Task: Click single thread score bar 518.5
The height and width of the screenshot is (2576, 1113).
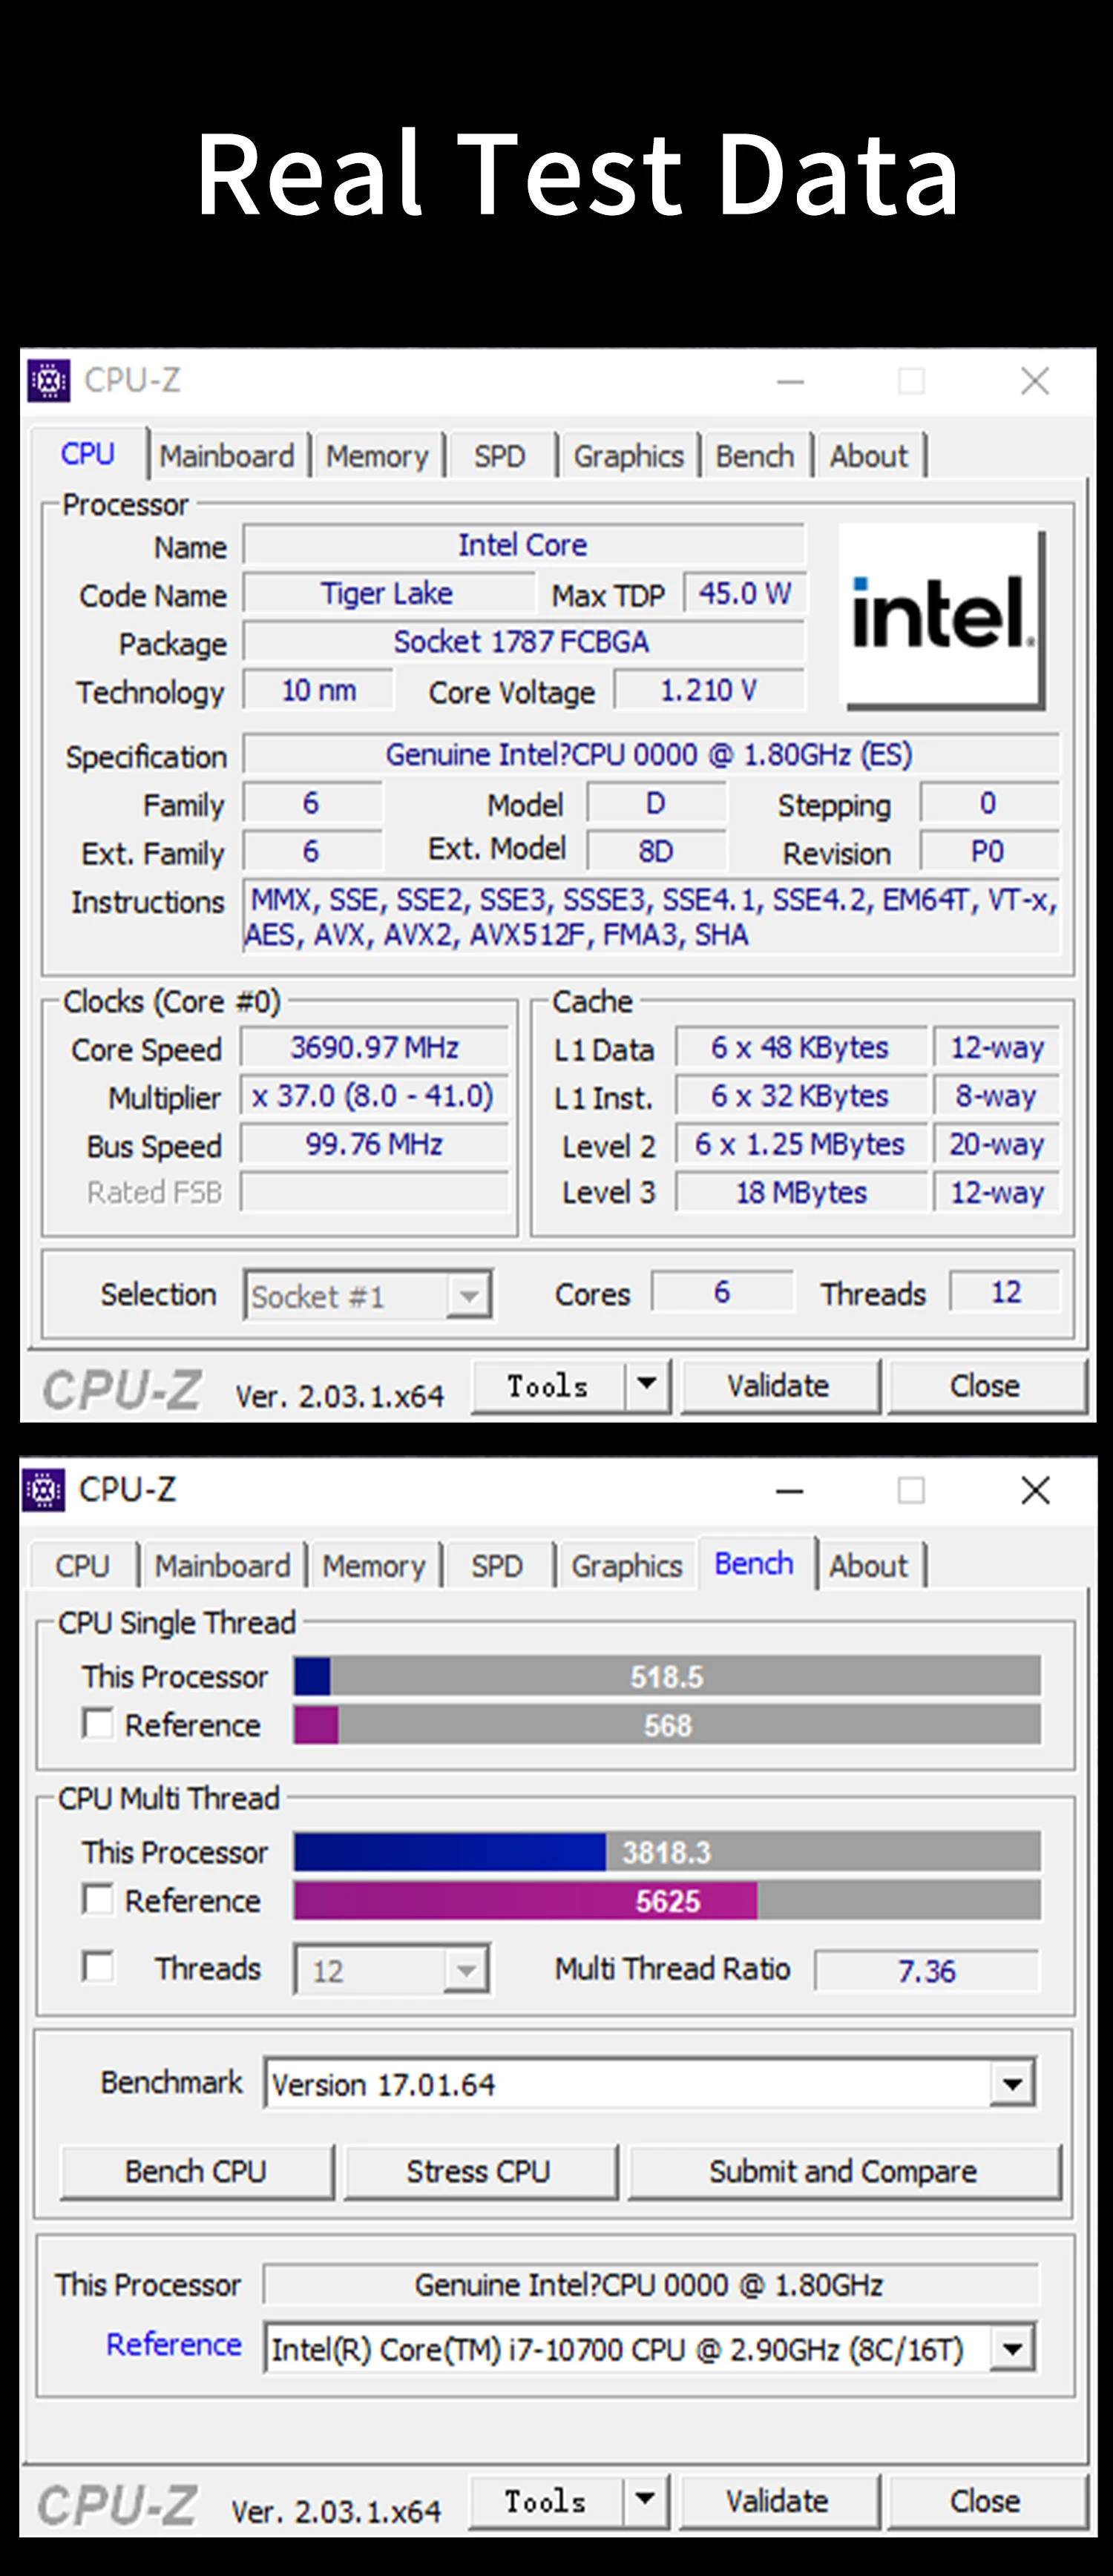Action: (667, 1676)
